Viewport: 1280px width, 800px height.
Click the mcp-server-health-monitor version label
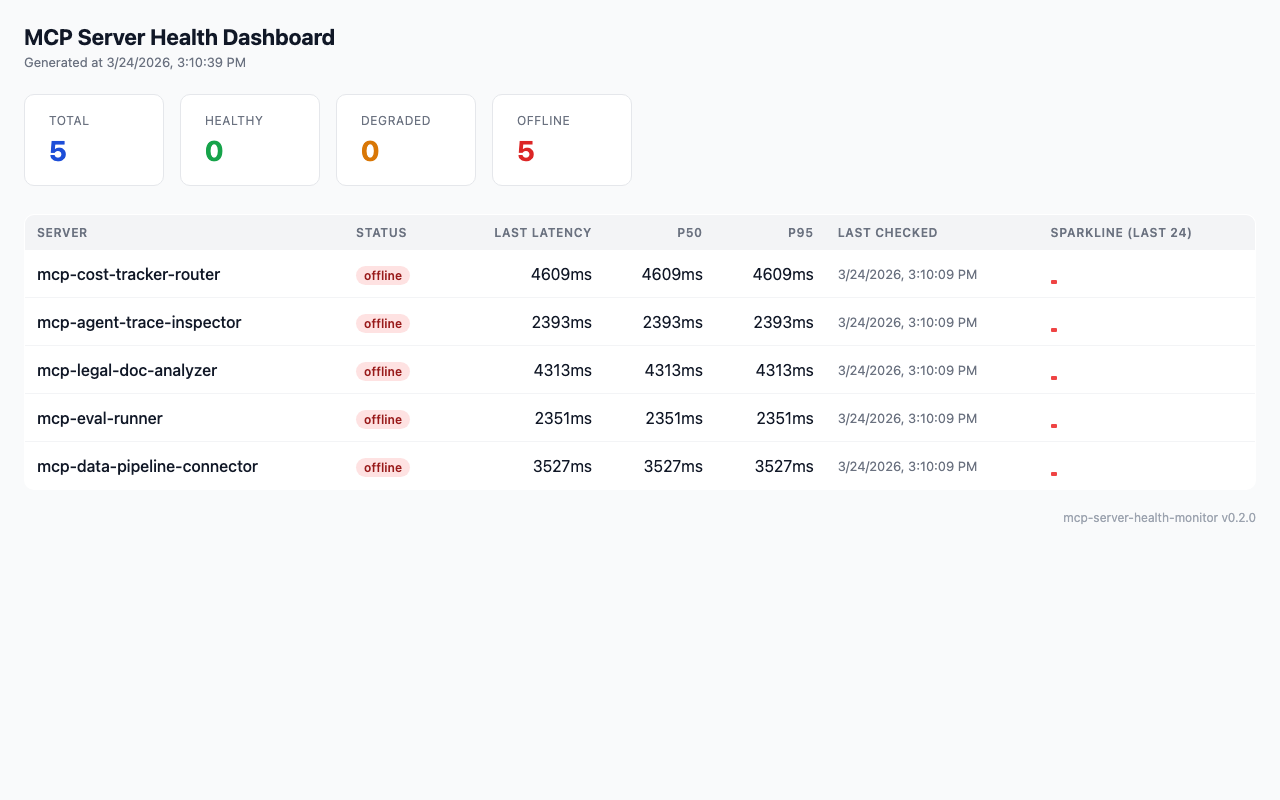coord(1159,517)
